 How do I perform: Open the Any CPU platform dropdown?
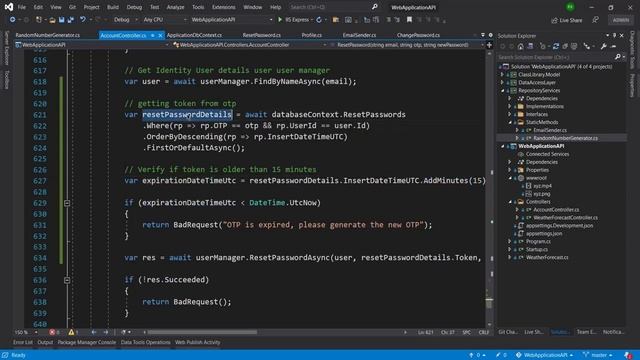point(165,20)
